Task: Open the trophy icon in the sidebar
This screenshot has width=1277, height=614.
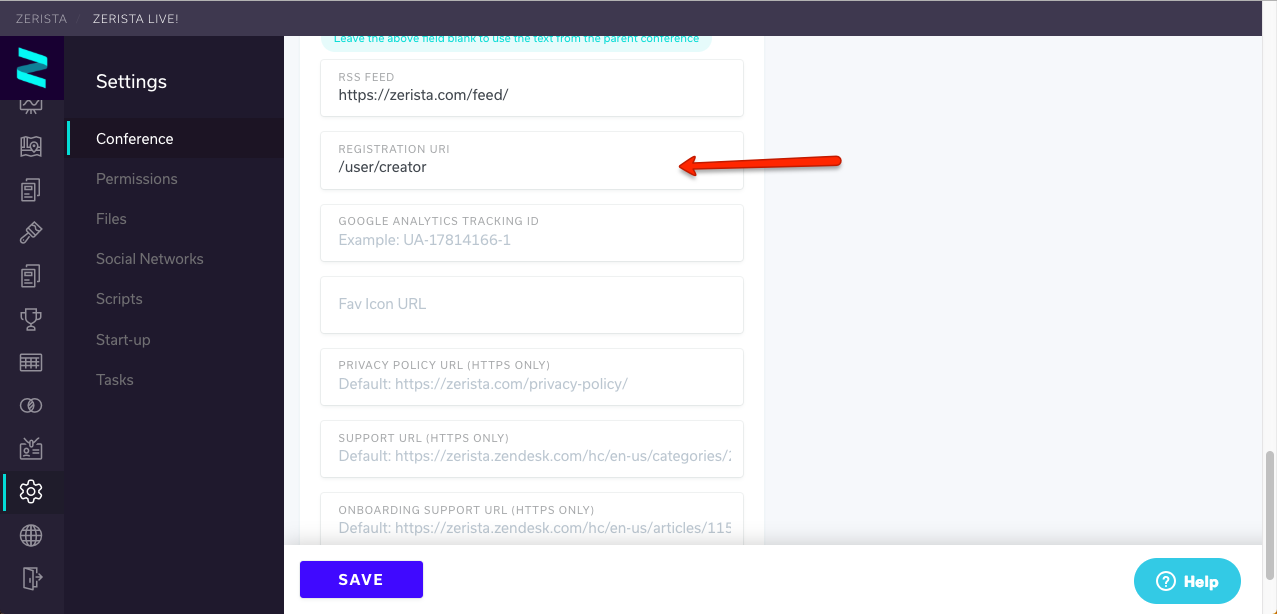Action: [x=31, y=319]
